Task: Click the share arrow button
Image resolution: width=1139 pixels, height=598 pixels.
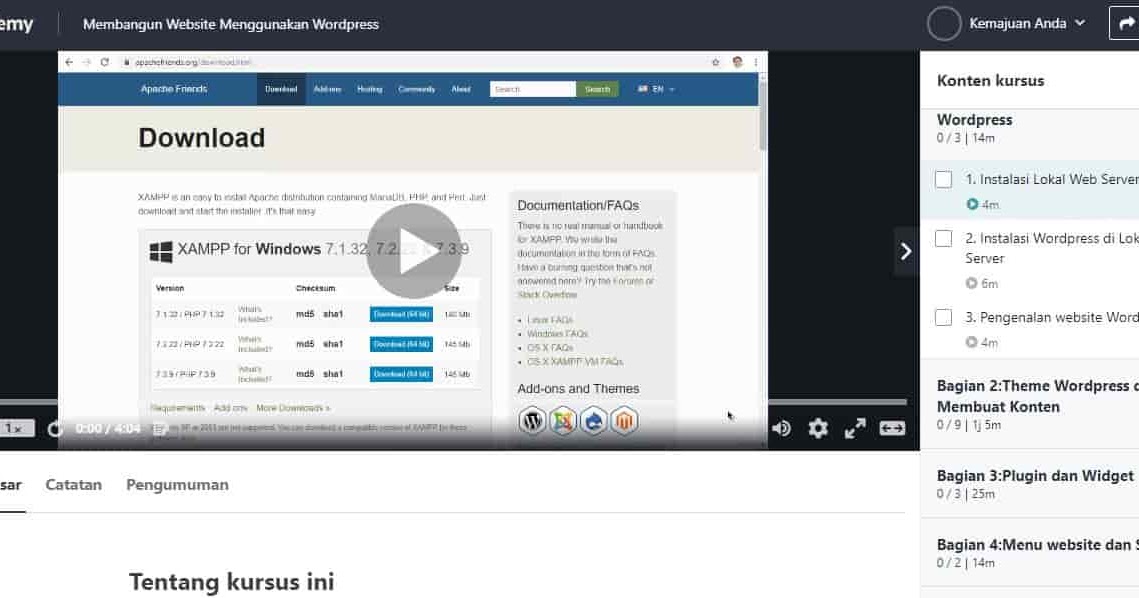Action: (1124, 23)
